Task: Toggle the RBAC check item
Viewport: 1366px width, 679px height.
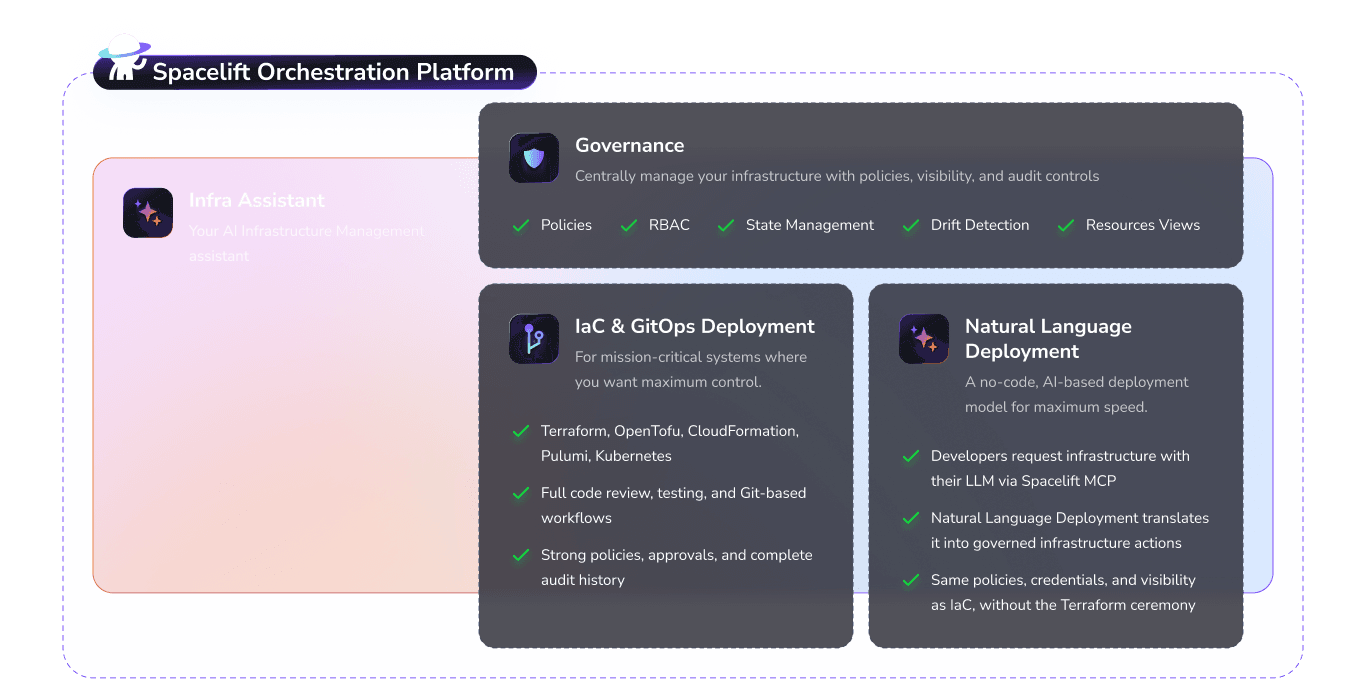Action: coord(628,226)
